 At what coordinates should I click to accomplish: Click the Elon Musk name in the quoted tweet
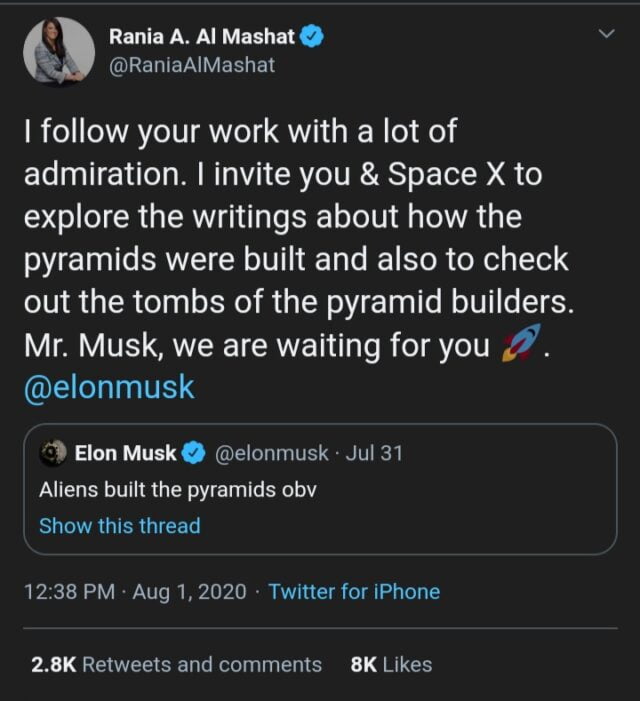pyautogui.click(x=125, y=453)
